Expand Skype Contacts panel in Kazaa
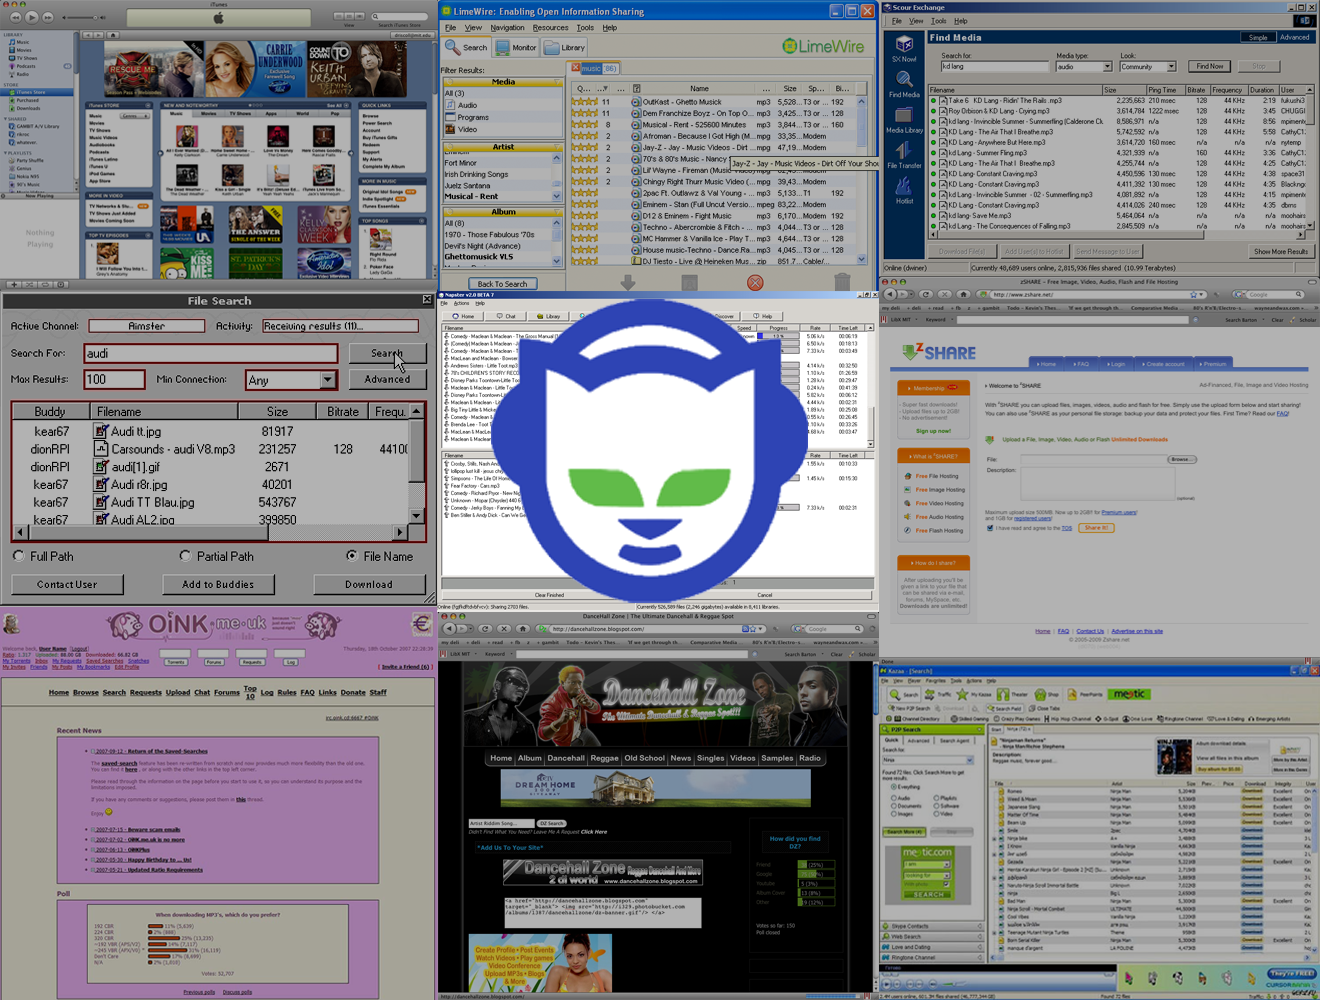Viewport: 1320px width, 1000px height. point(930,926)
